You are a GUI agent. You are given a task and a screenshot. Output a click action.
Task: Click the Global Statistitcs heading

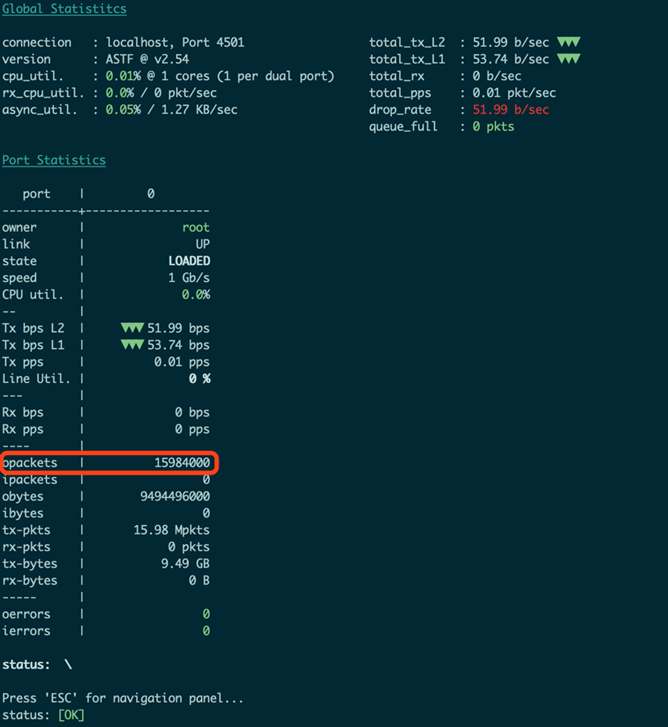(64, 9)
